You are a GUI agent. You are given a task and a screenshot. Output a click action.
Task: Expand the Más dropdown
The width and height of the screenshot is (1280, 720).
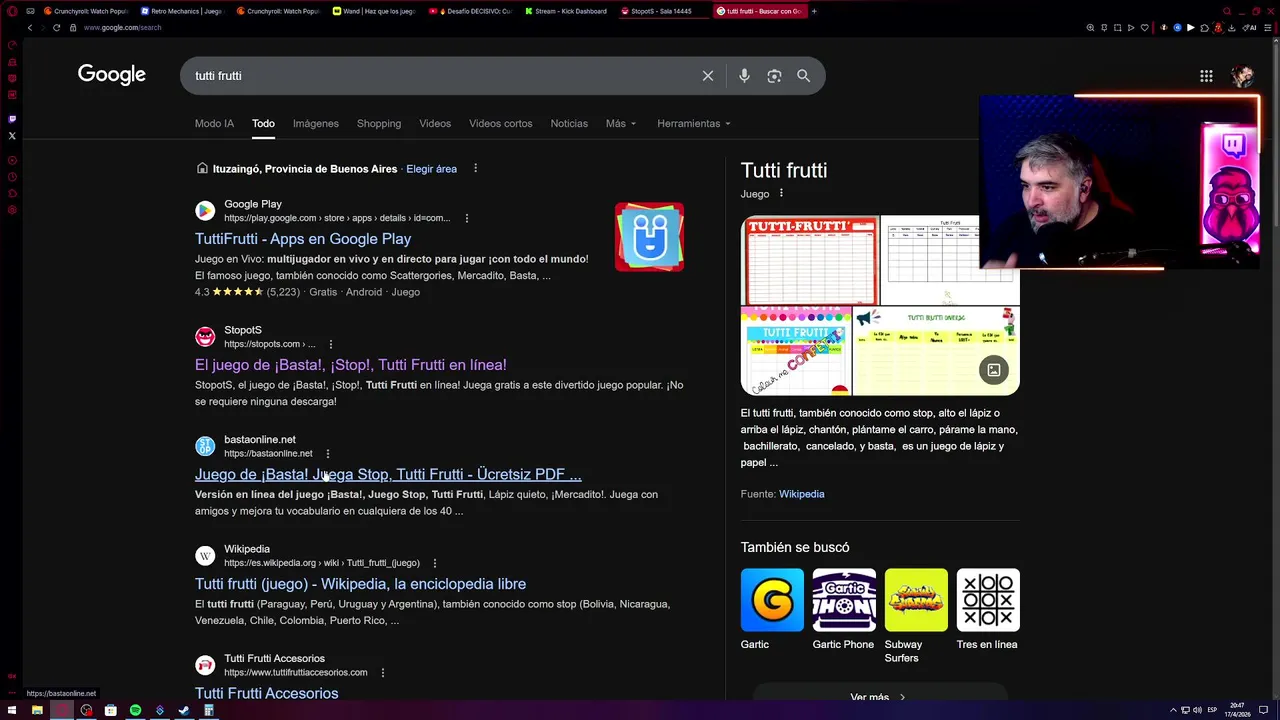621,123
